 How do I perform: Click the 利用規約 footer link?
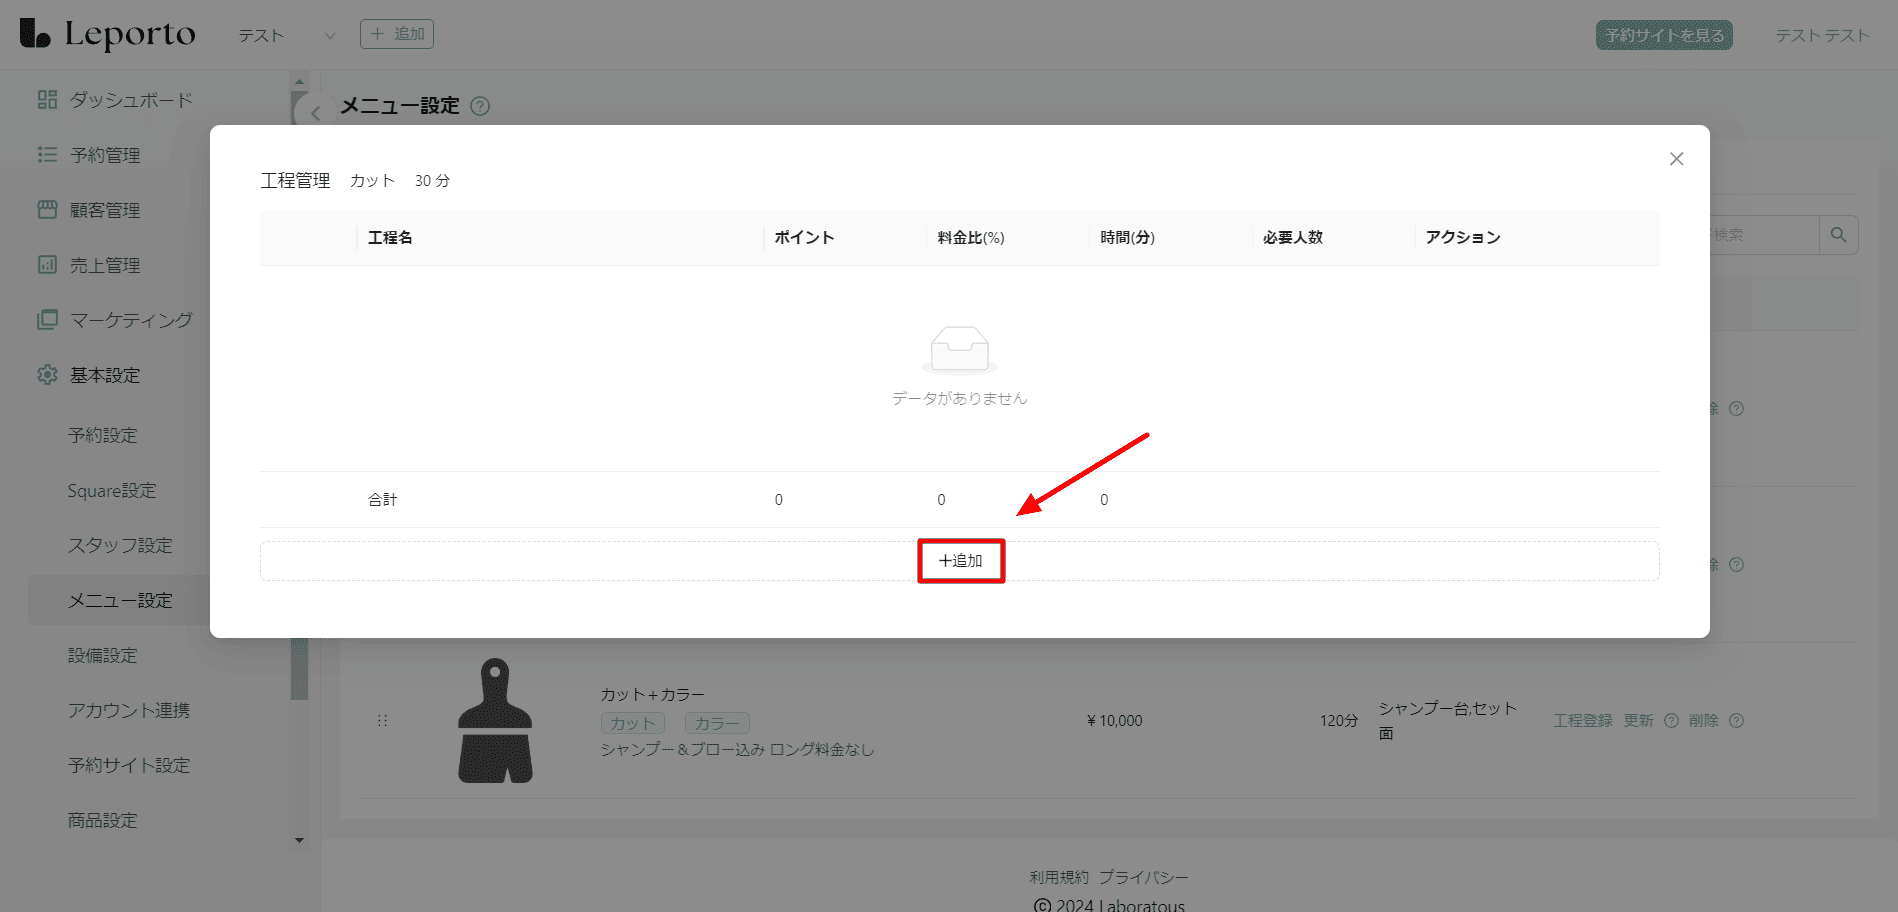(1059, 877)
